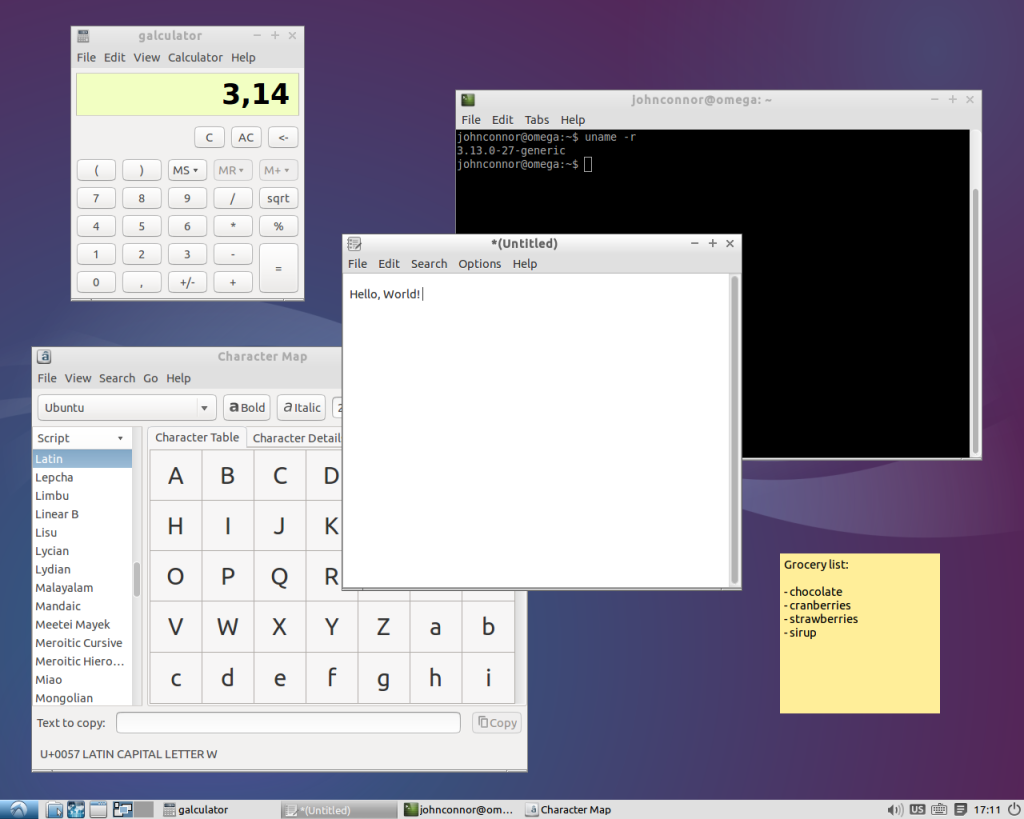The width and height of the screenshot is (1024, 819).
Task: Click the US keyboard layout indicator
Action: pyautogui.click(x=918, y=809)
